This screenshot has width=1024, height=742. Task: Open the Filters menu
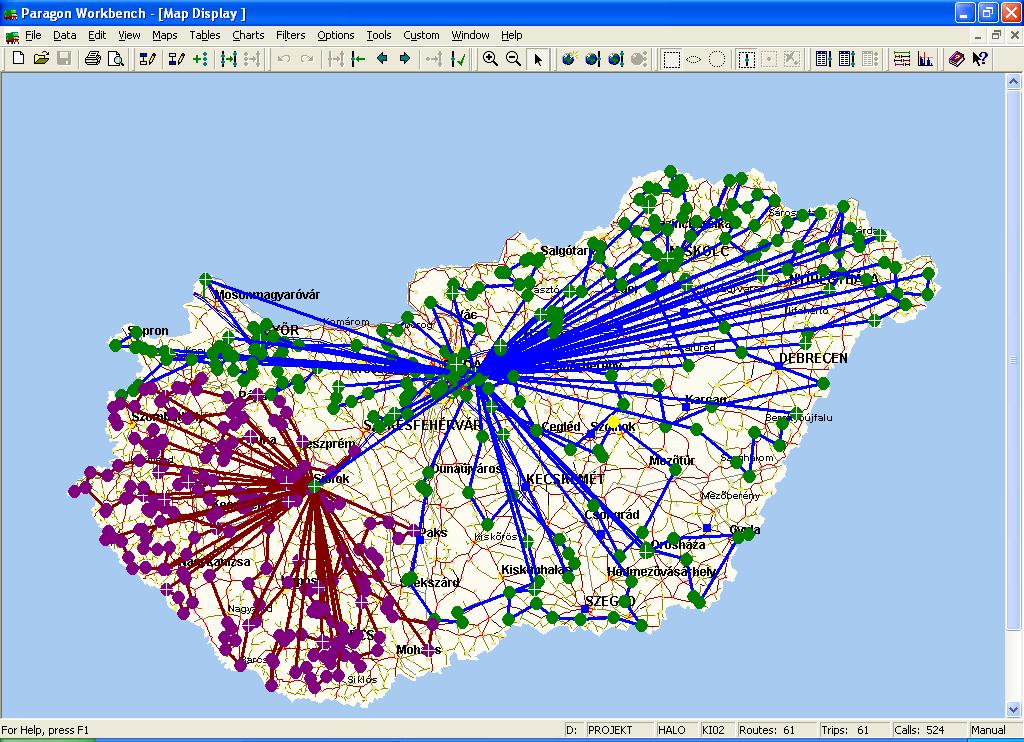click(x=291, y=35)
